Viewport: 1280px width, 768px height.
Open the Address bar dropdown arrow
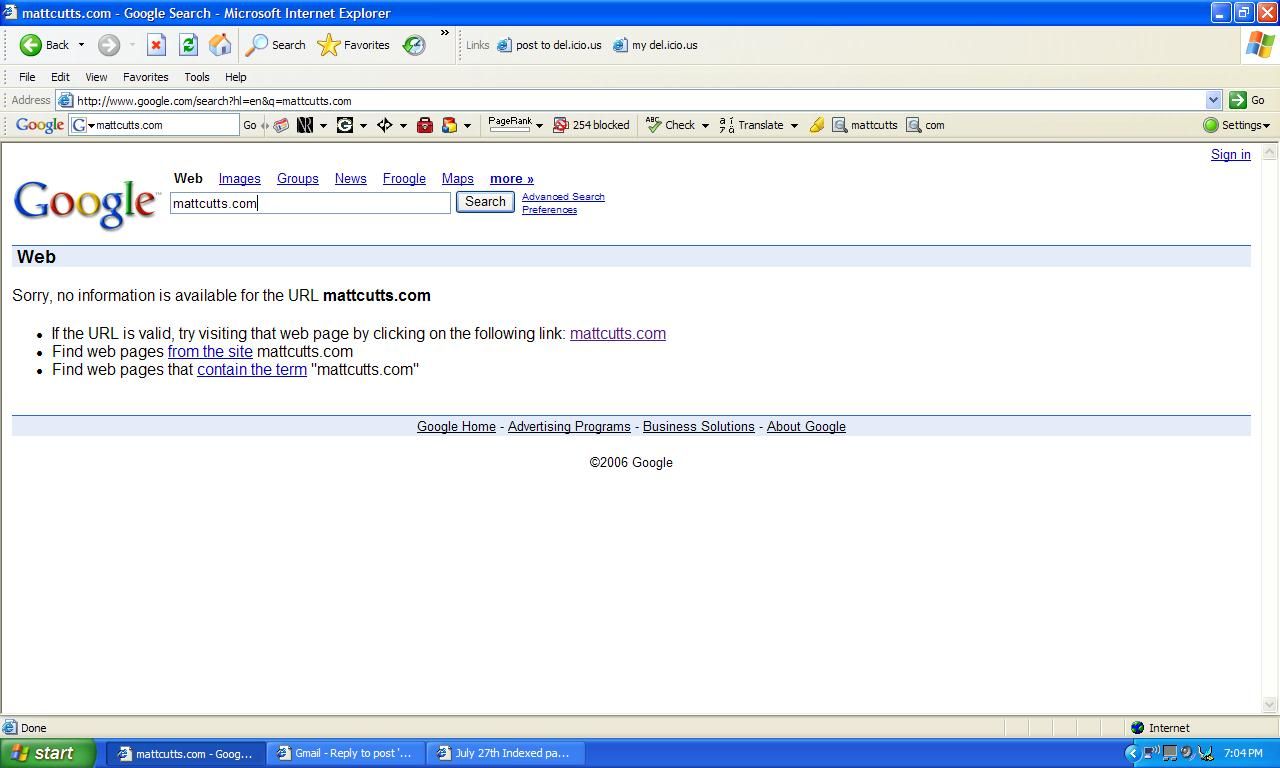click(x=1213, y=100)
